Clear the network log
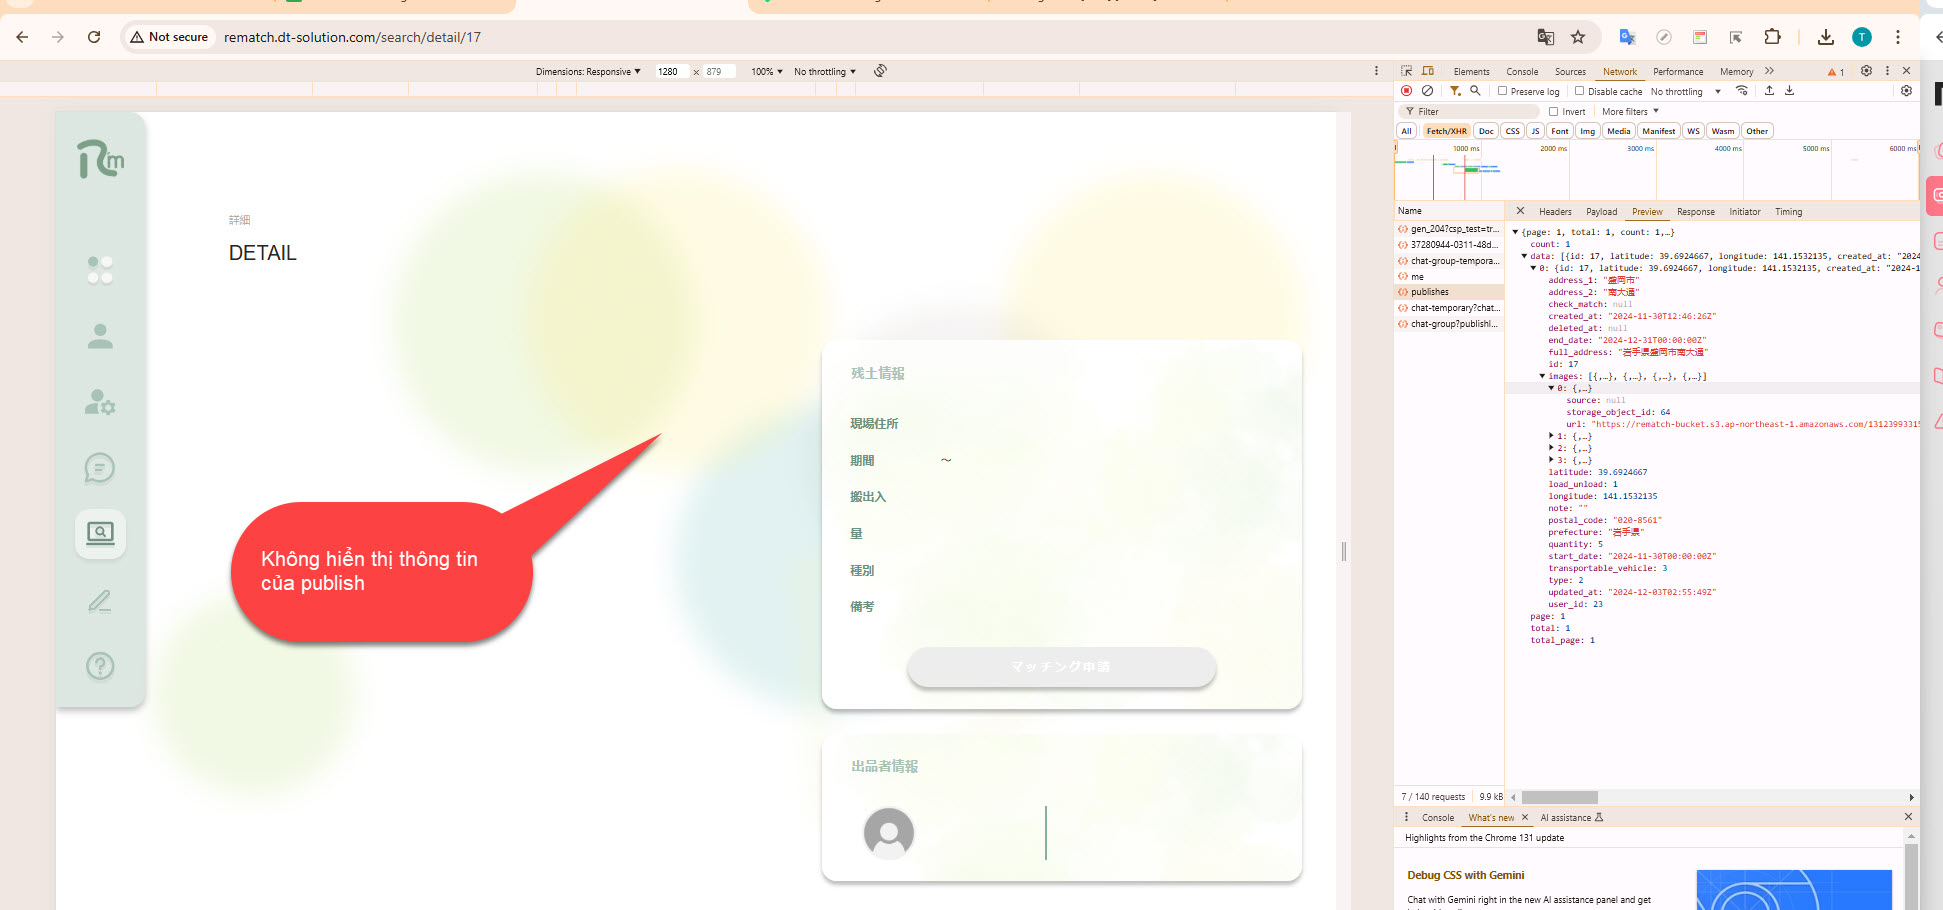Viewport: 1943px width, 910px height. click(1427, 91)
